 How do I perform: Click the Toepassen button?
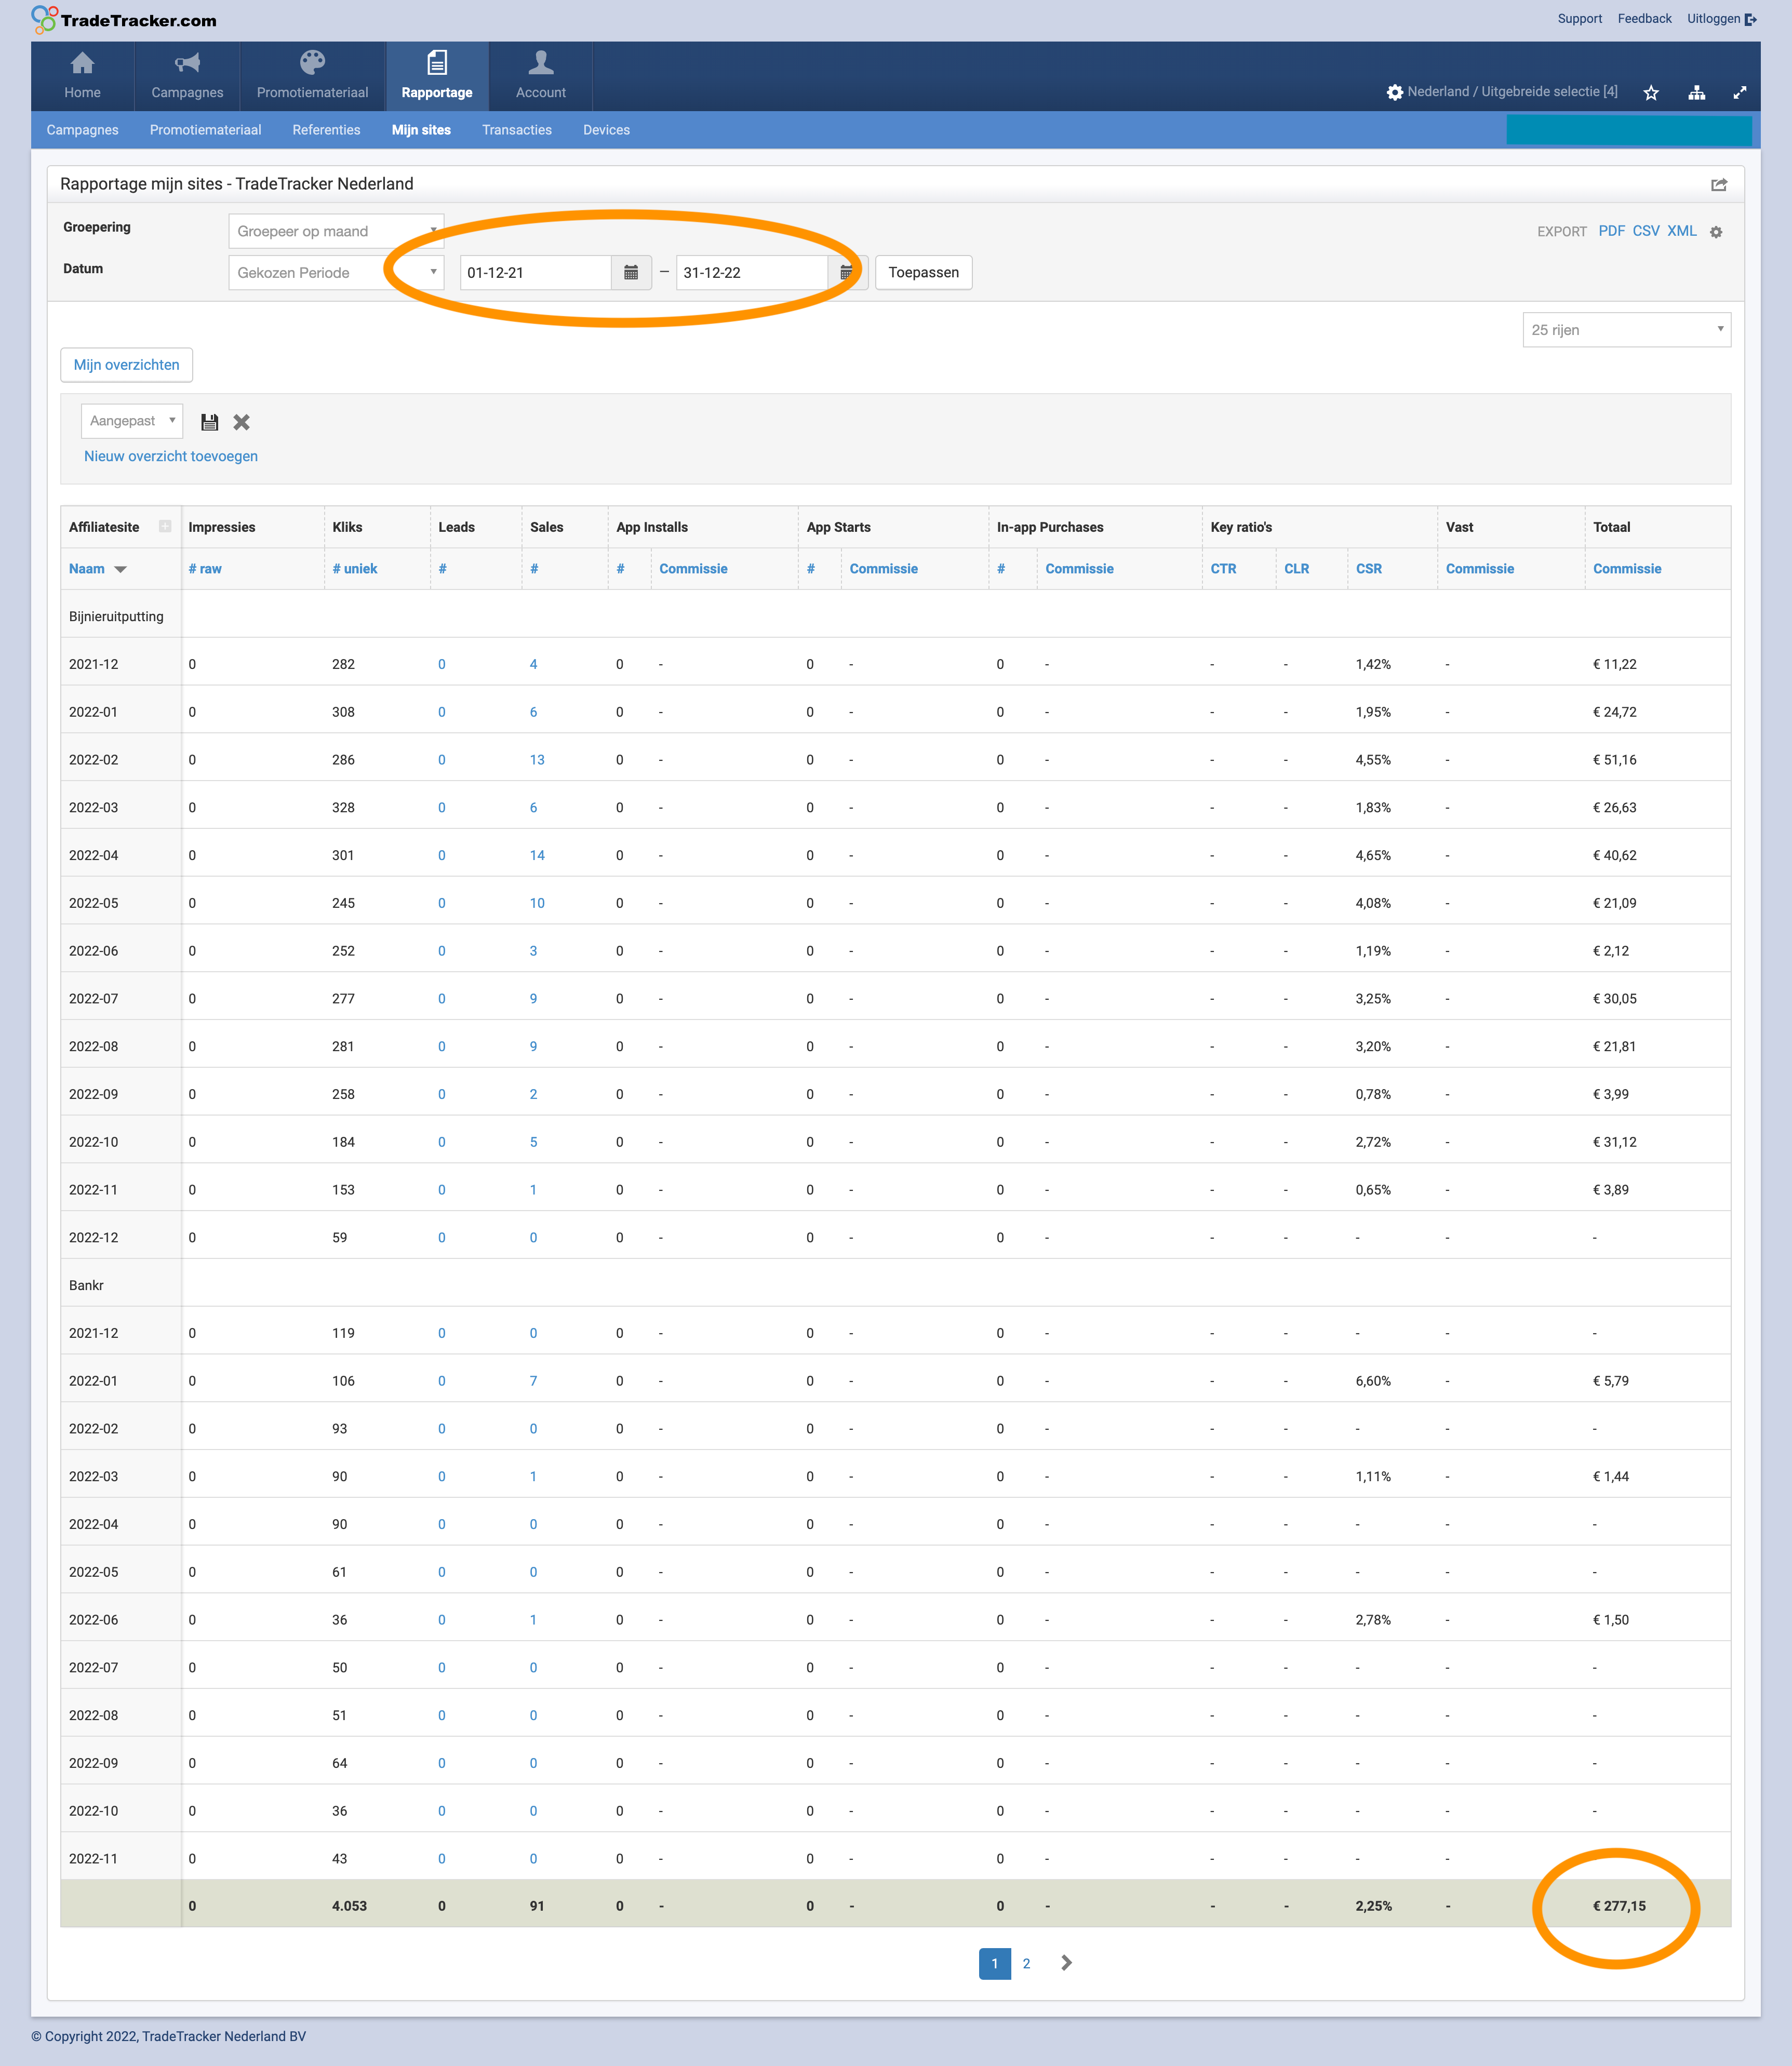(923, 272)
